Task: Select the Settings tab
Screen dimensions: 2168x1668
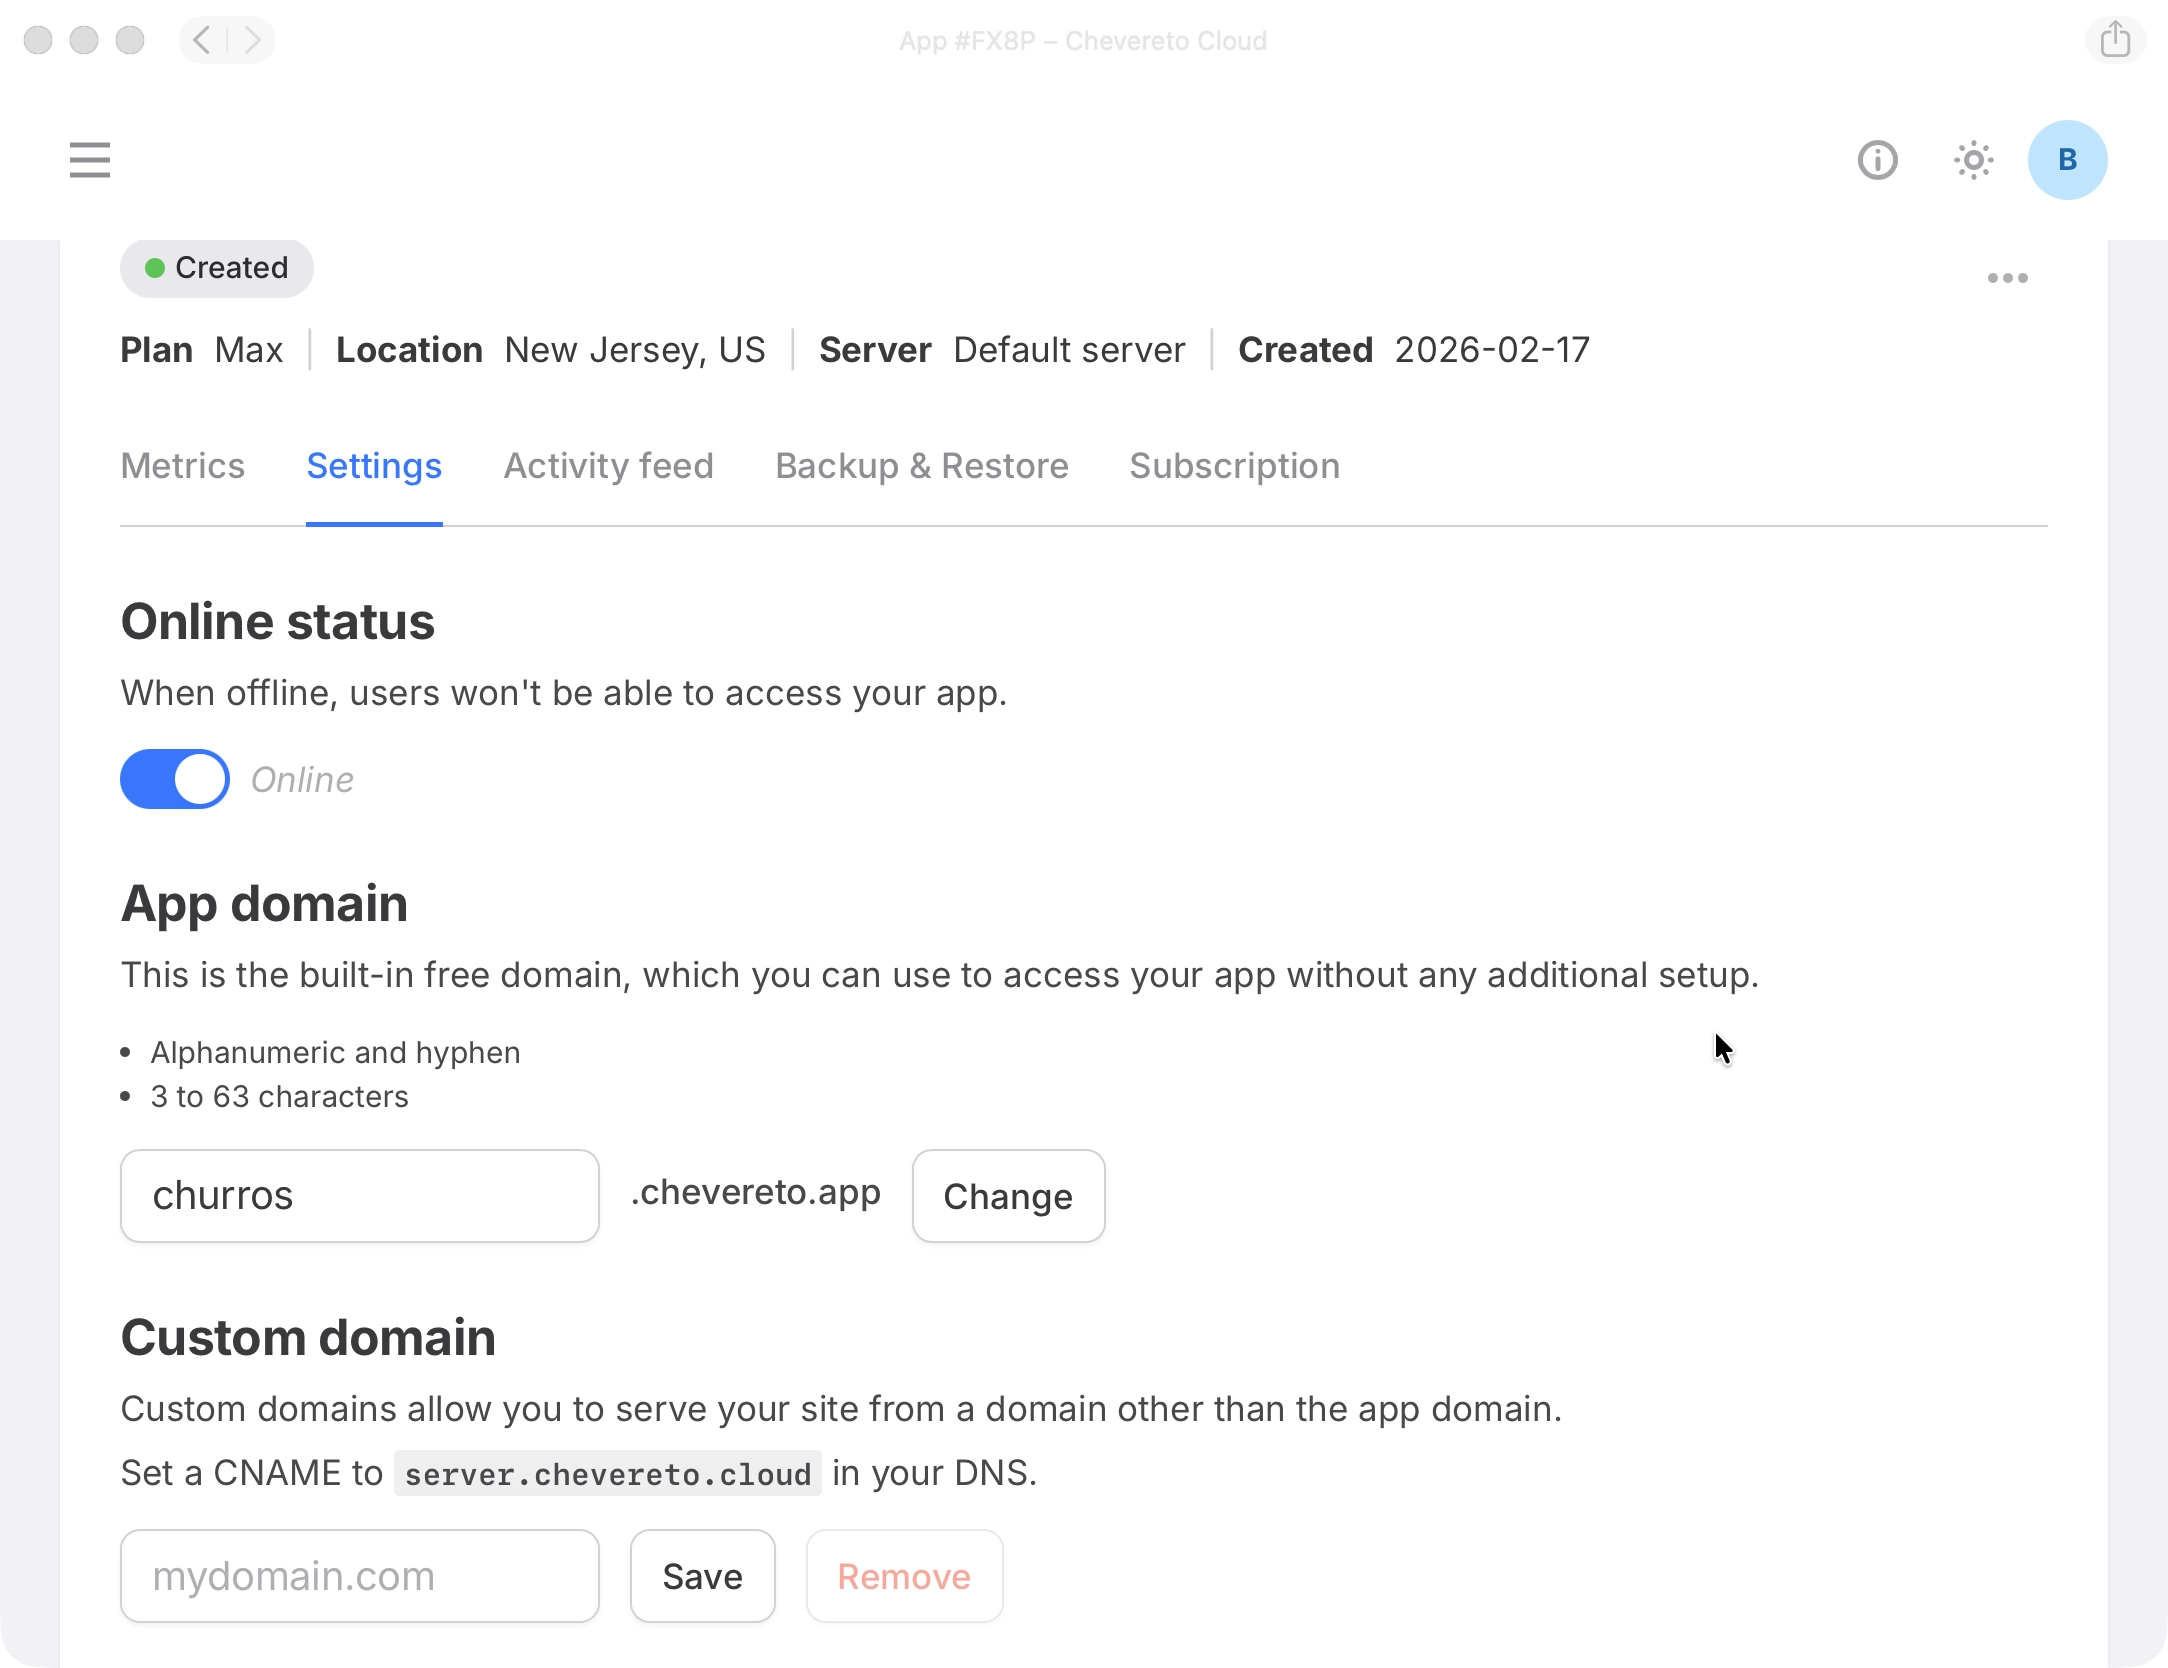Action: (374, 466)
